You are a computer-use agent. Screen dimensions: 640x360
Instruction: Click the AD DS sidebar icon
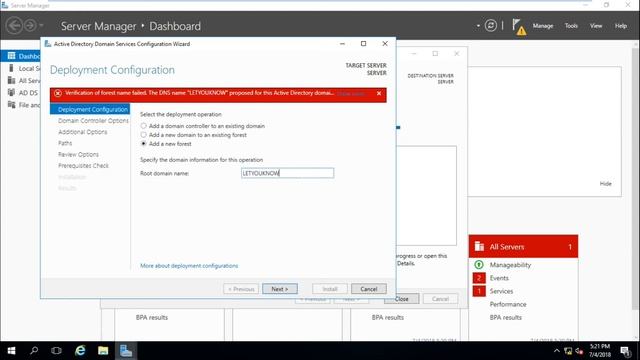coord(11,93)
